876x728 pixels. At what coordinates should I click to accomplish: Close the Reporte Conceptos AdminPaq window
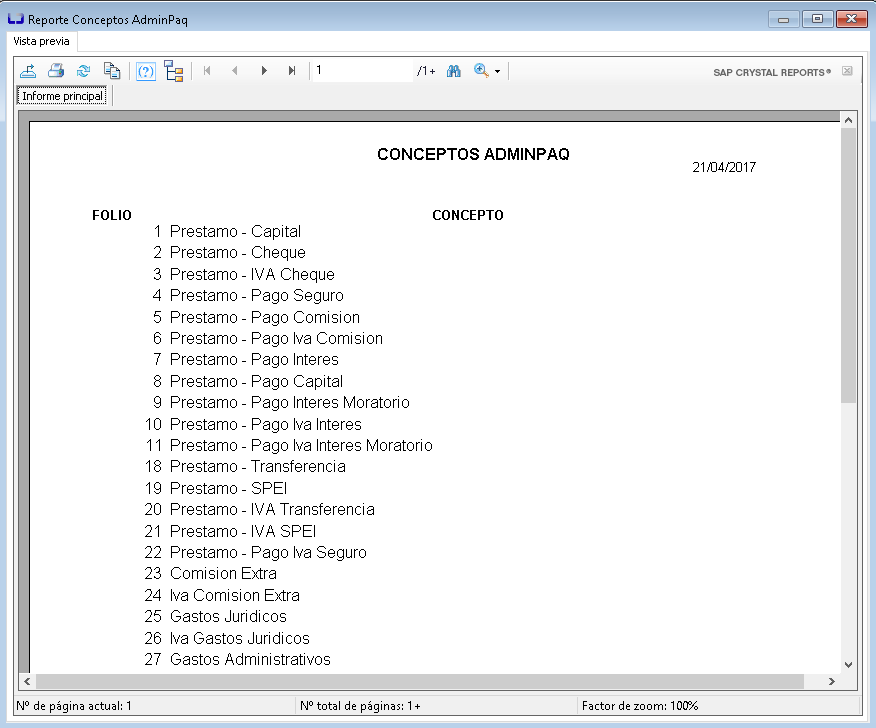click(x=851, y=19)
